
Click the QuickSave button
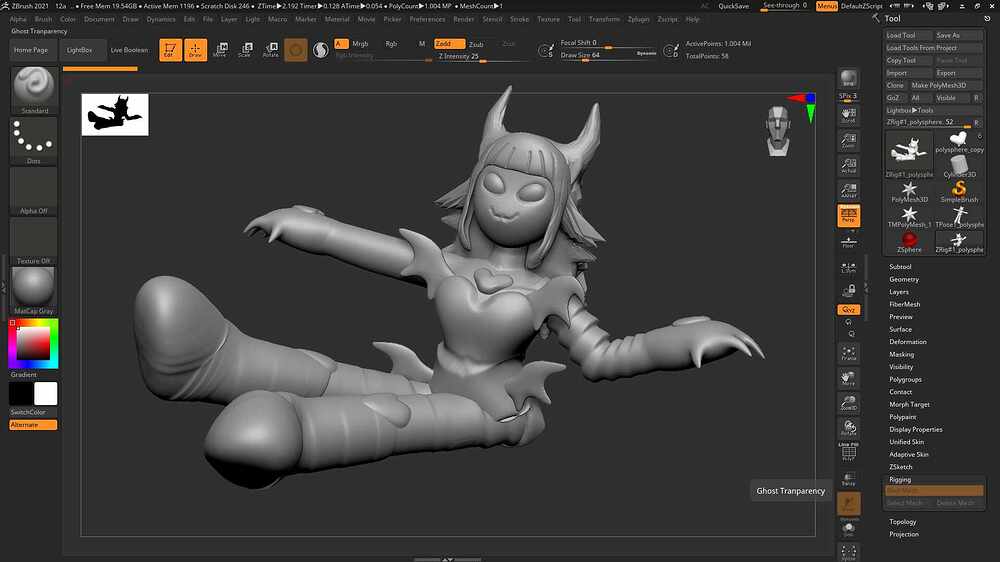[733, 6]
